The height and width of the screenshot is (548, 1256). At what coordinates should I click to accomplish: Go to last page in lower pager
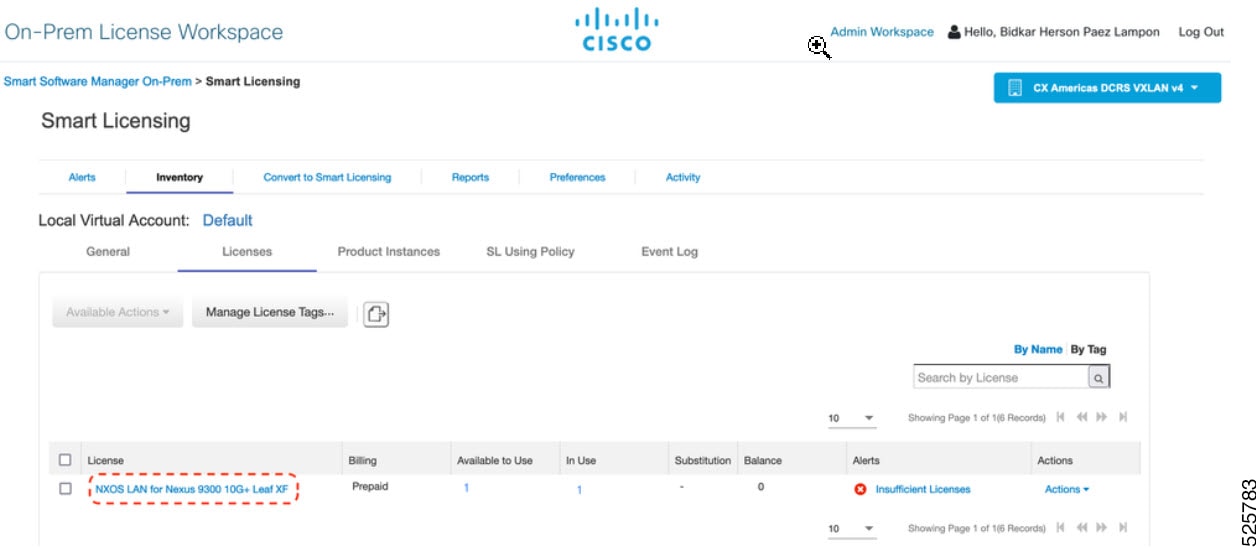pyautogui.click(x=1123, y=528)
